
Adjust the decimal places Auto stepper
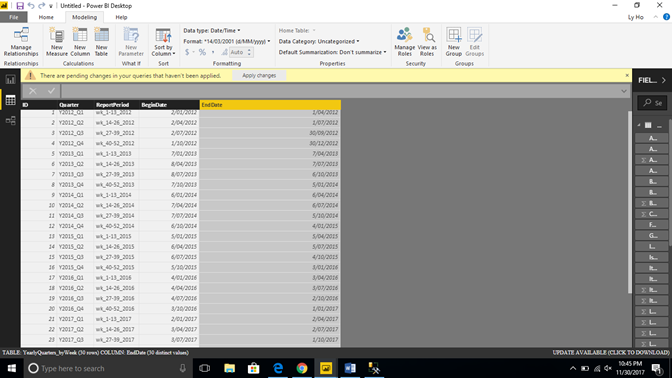[x=249, y=52]
